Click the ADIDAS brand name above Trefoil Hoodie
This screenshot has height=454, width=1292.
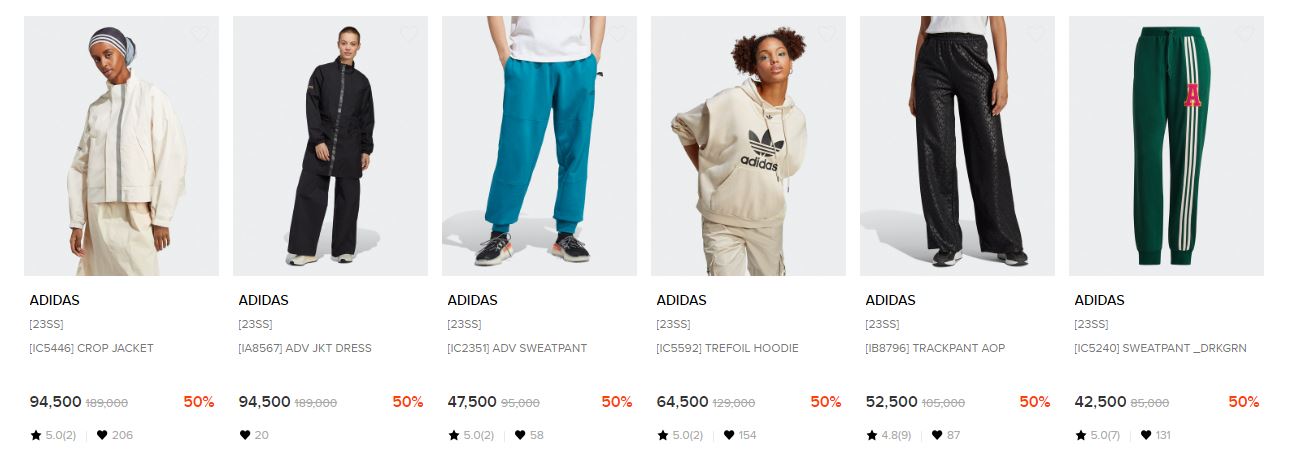tap(681, 300)
